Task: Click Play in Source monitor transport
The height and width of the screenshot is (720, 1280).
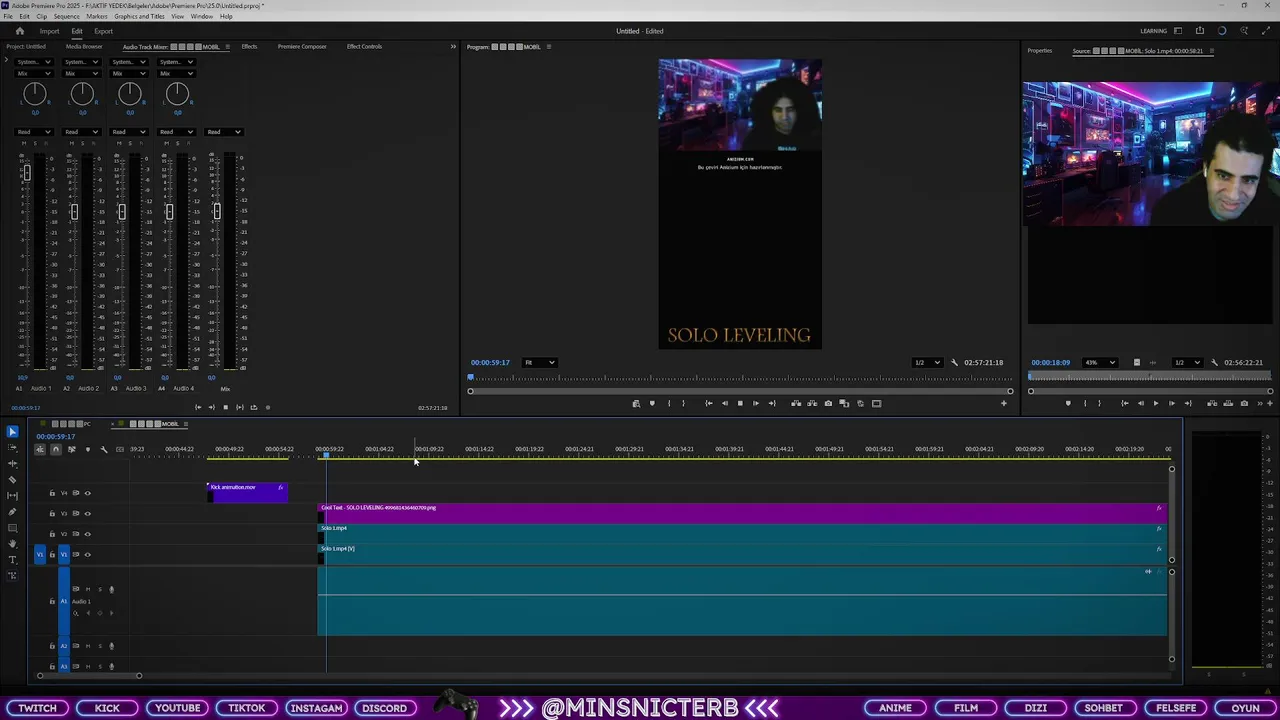Action: [x=1156, y=403]
